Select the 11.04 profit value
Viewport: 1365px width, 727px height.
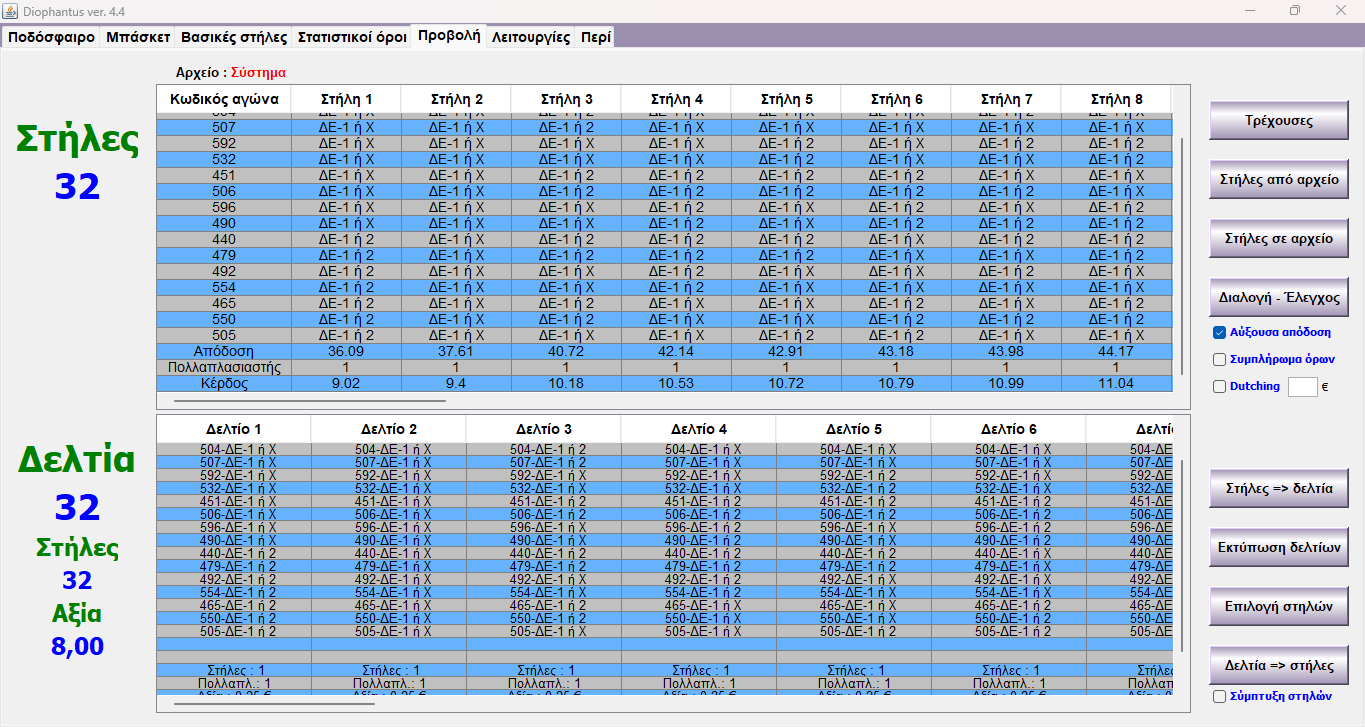coord(1116,383)
